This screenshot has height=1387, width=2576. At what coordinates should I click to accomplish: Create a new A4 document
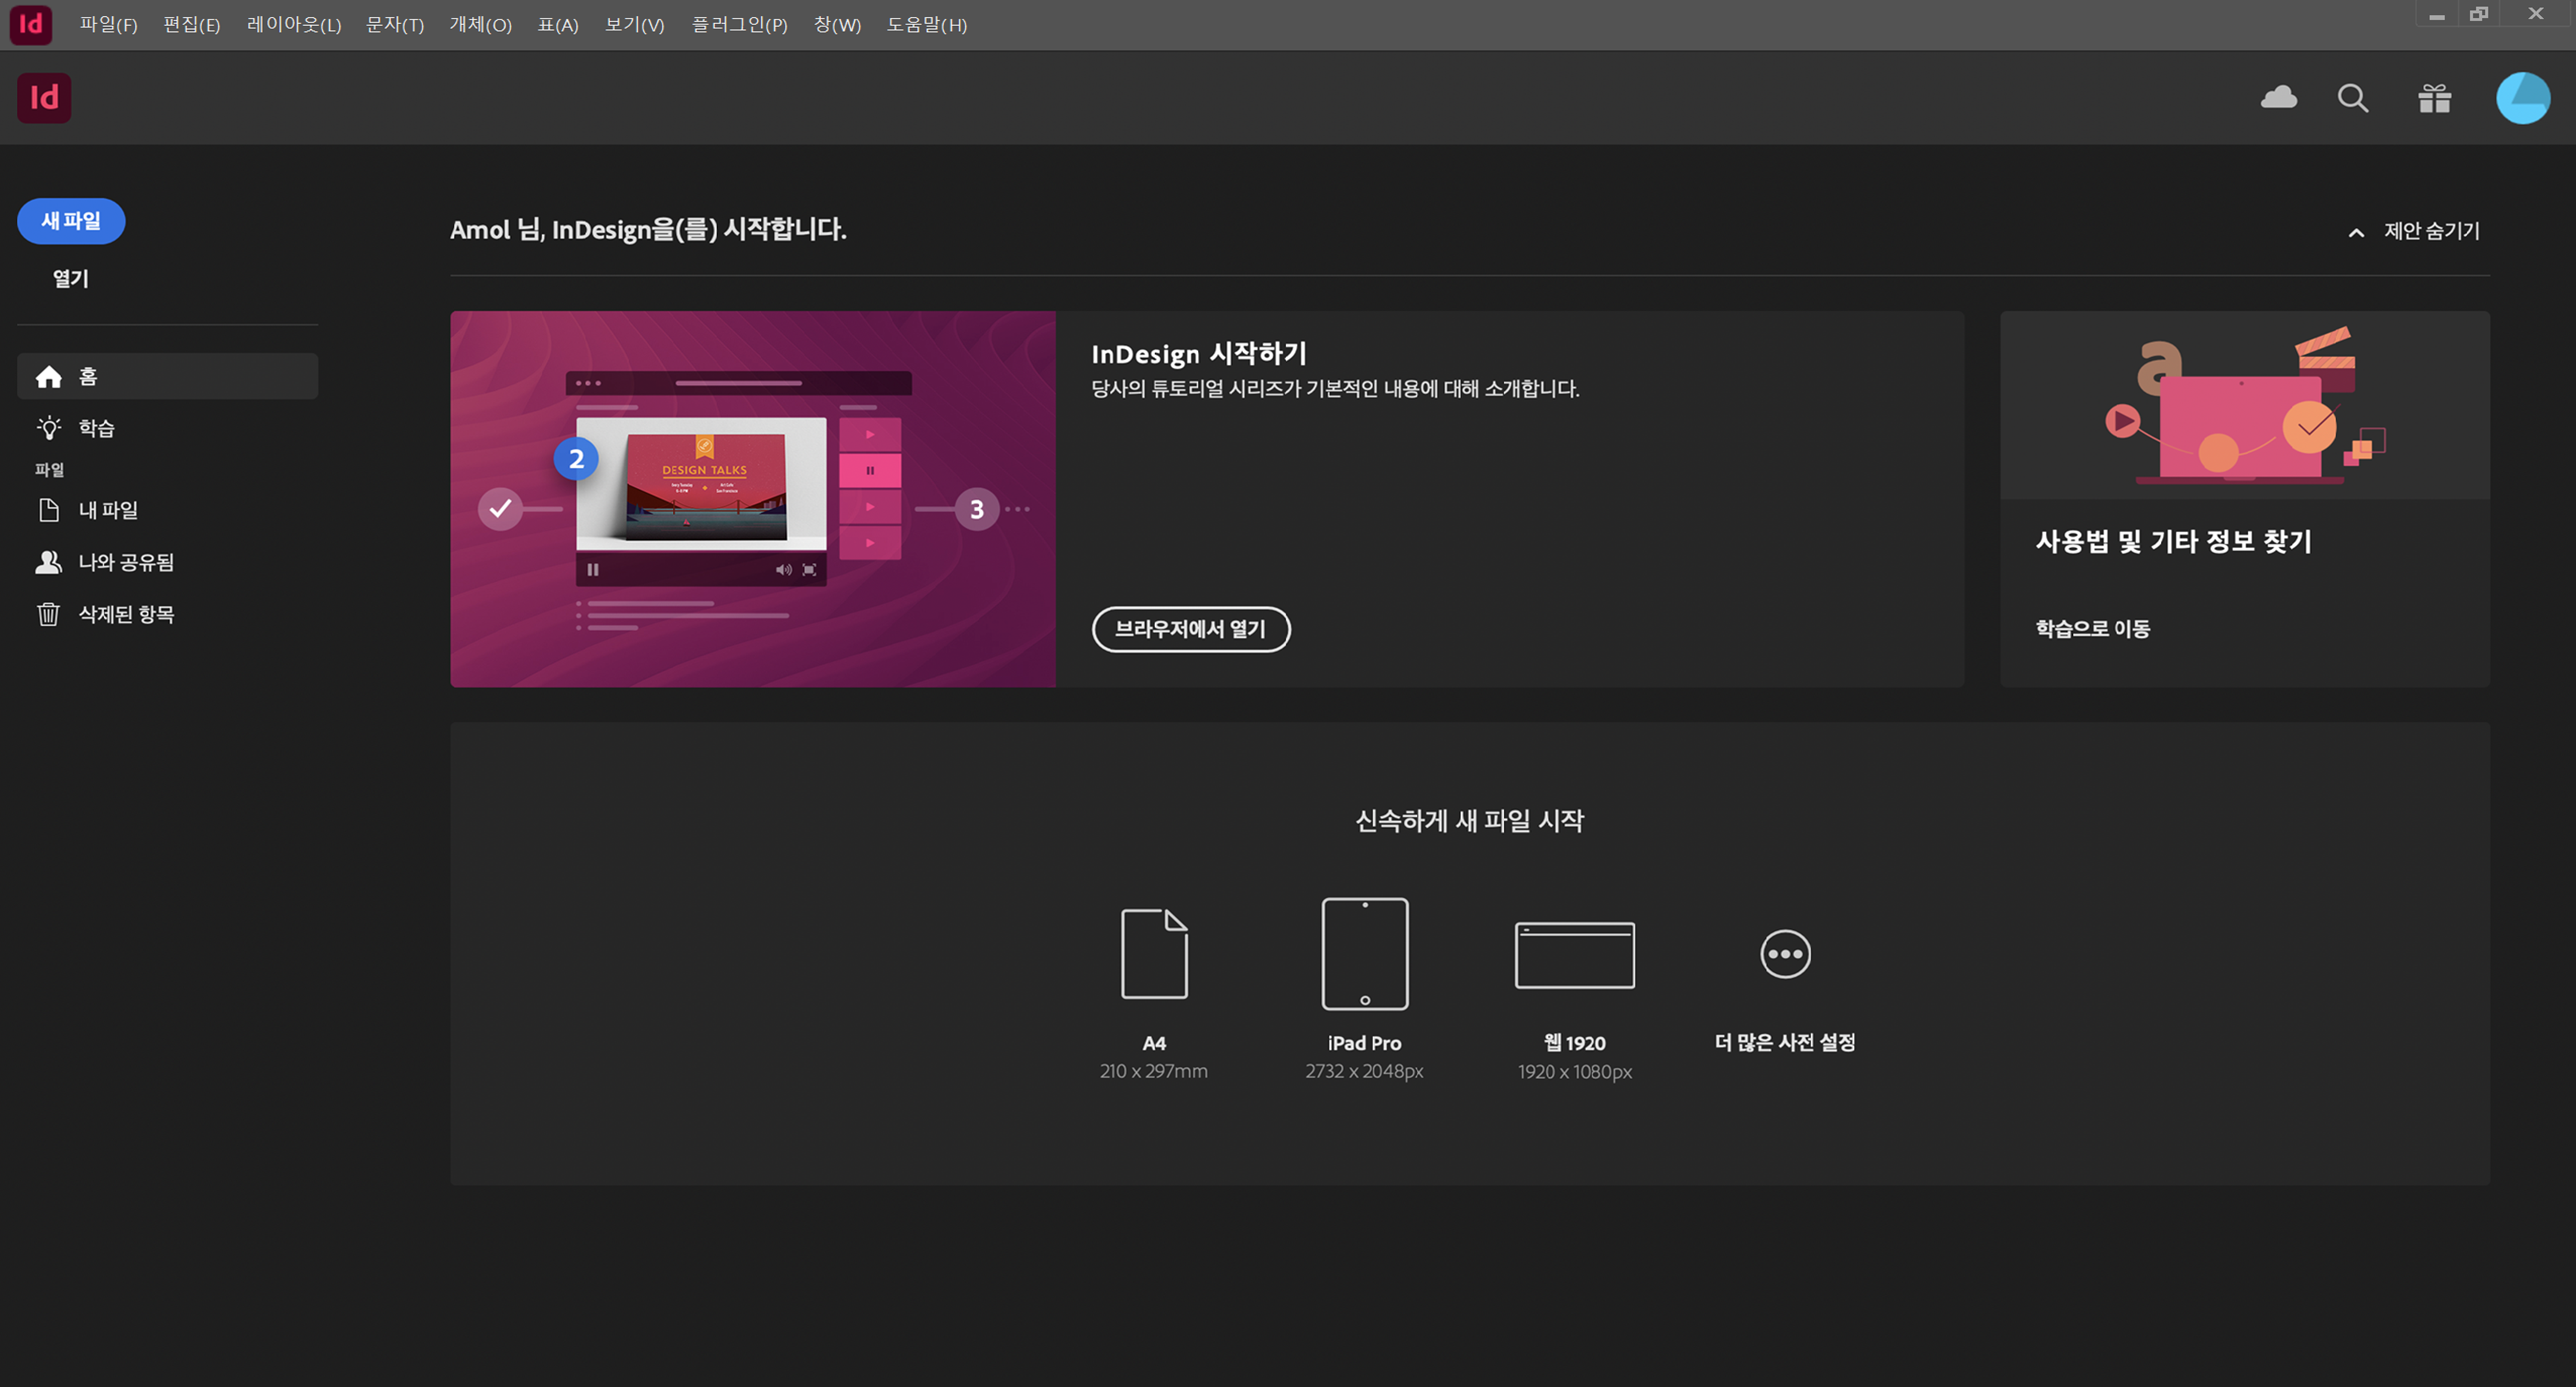point(1155,953)
